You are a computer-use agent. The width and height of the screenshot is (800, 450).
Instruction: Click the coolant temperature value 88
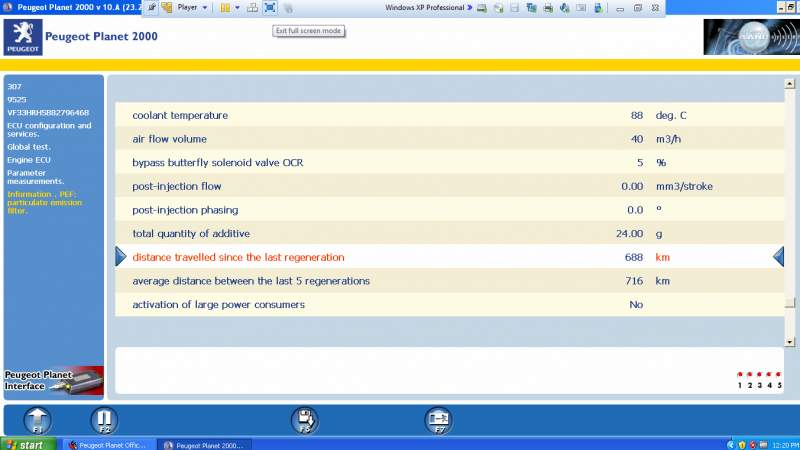coord(637,115)
